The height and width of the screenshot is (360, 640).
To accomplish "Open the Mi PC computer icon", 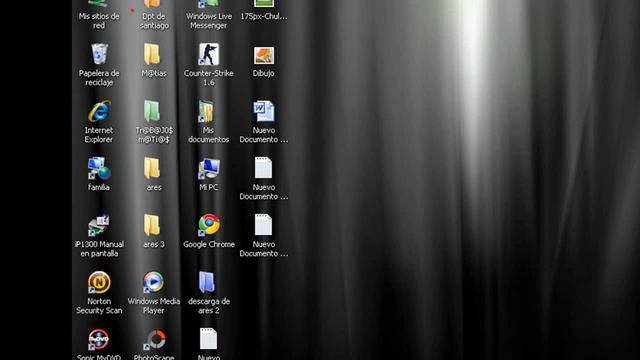I will (209, 169).
